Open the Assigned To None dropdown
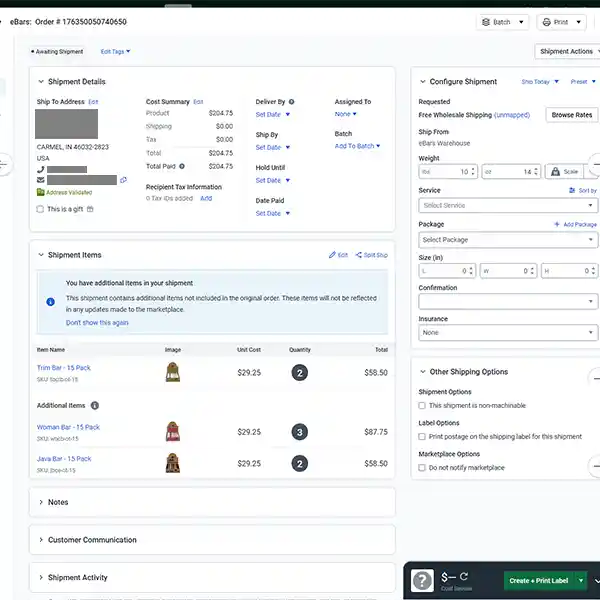 click(346, 114)
